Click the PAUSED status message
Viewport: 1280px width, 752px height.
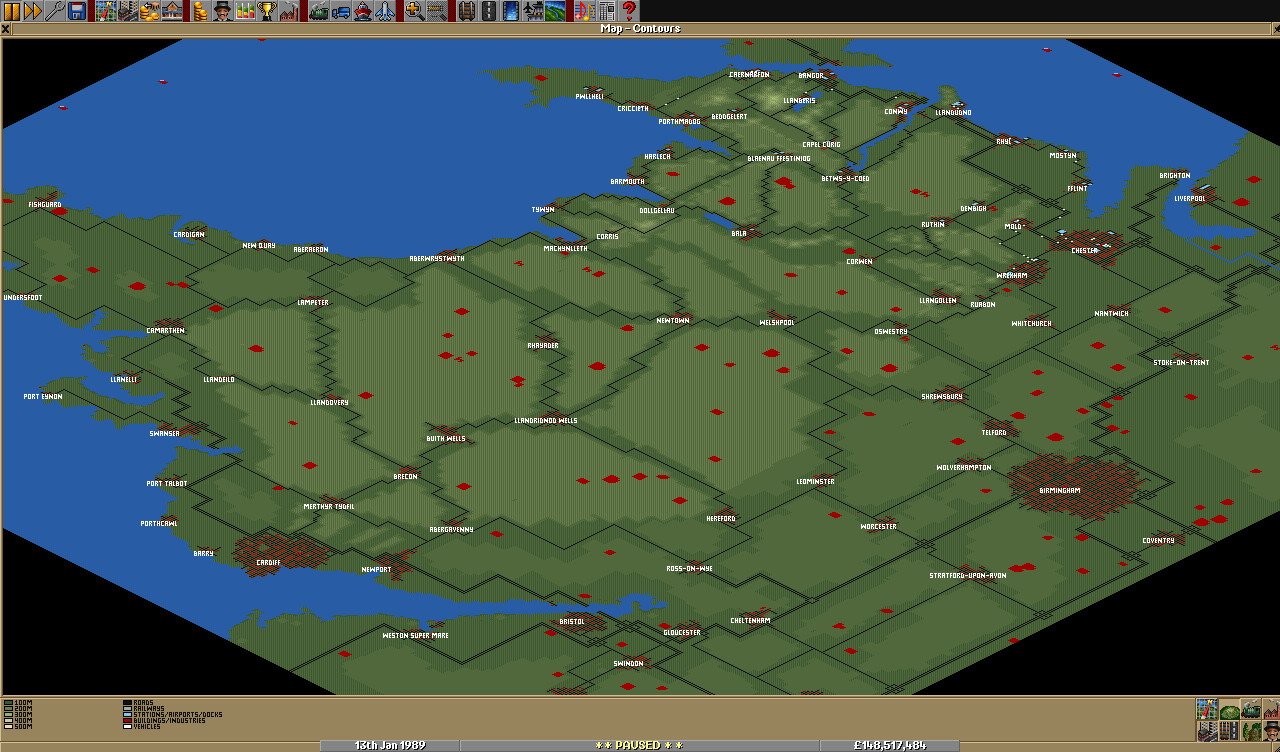(x=639, y=745)
